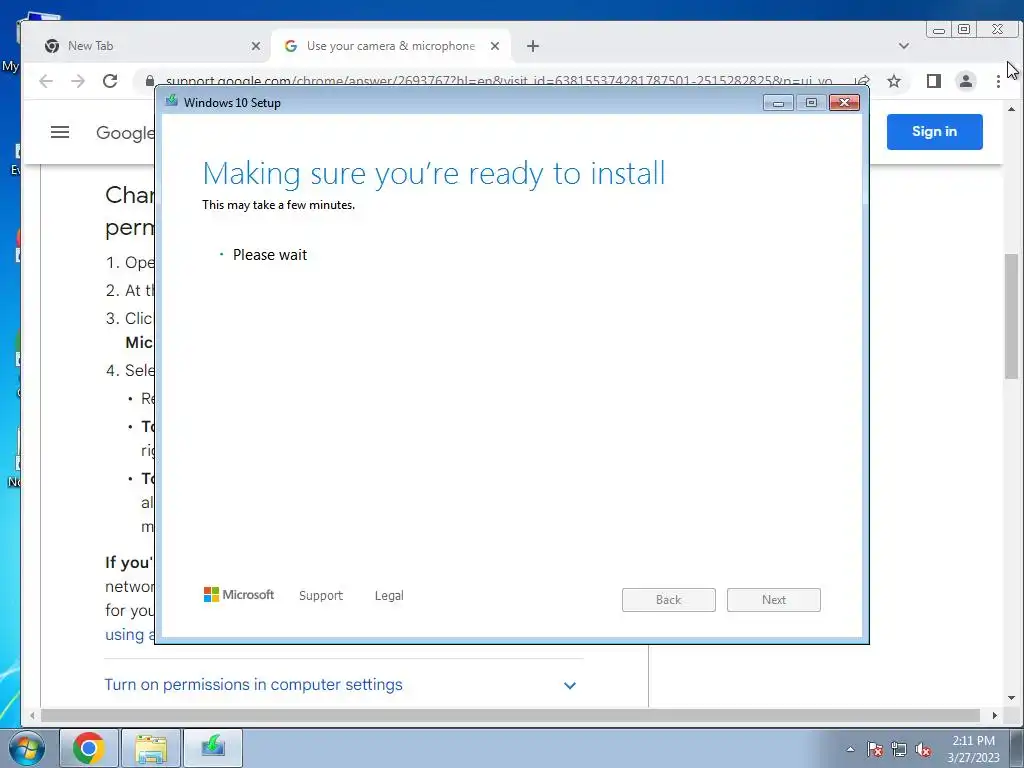The height and width of the screenshot is (768, 1024).
Task: Click the Please wait status text
Action: pyautogui.click(x=270, y=255)
